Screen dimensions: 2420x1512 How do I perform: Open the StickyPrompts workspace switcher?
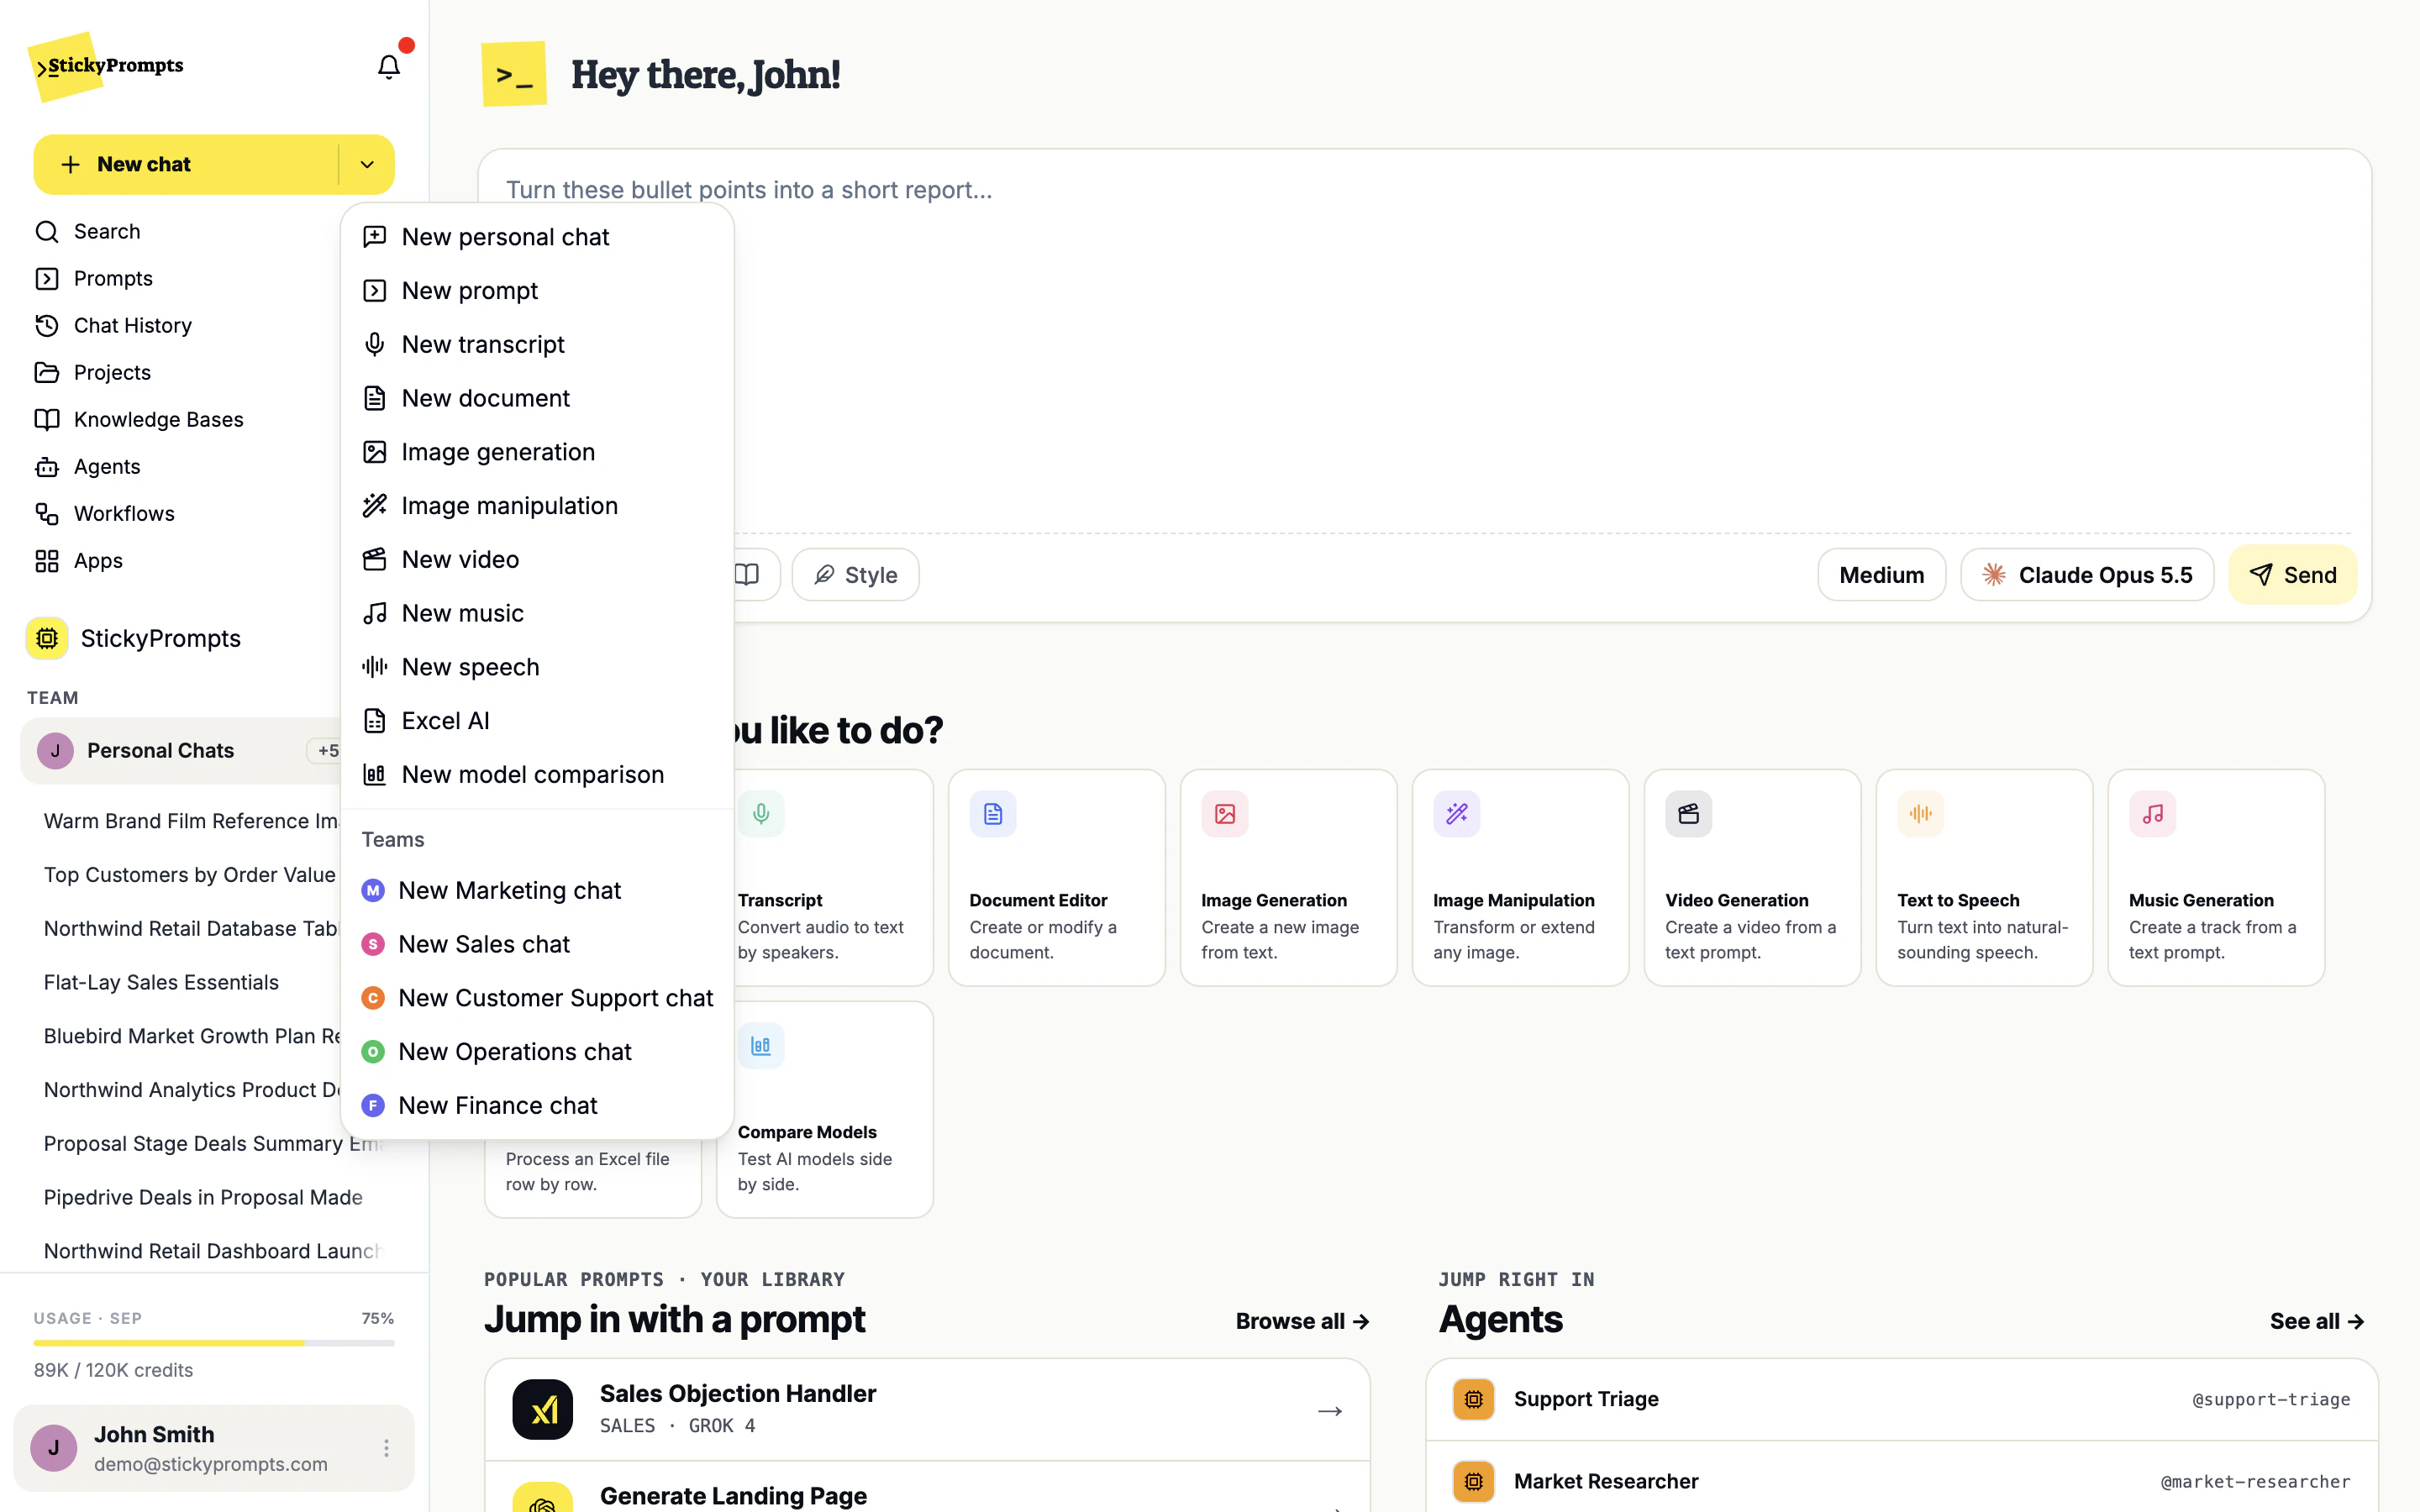click(135, 639)
